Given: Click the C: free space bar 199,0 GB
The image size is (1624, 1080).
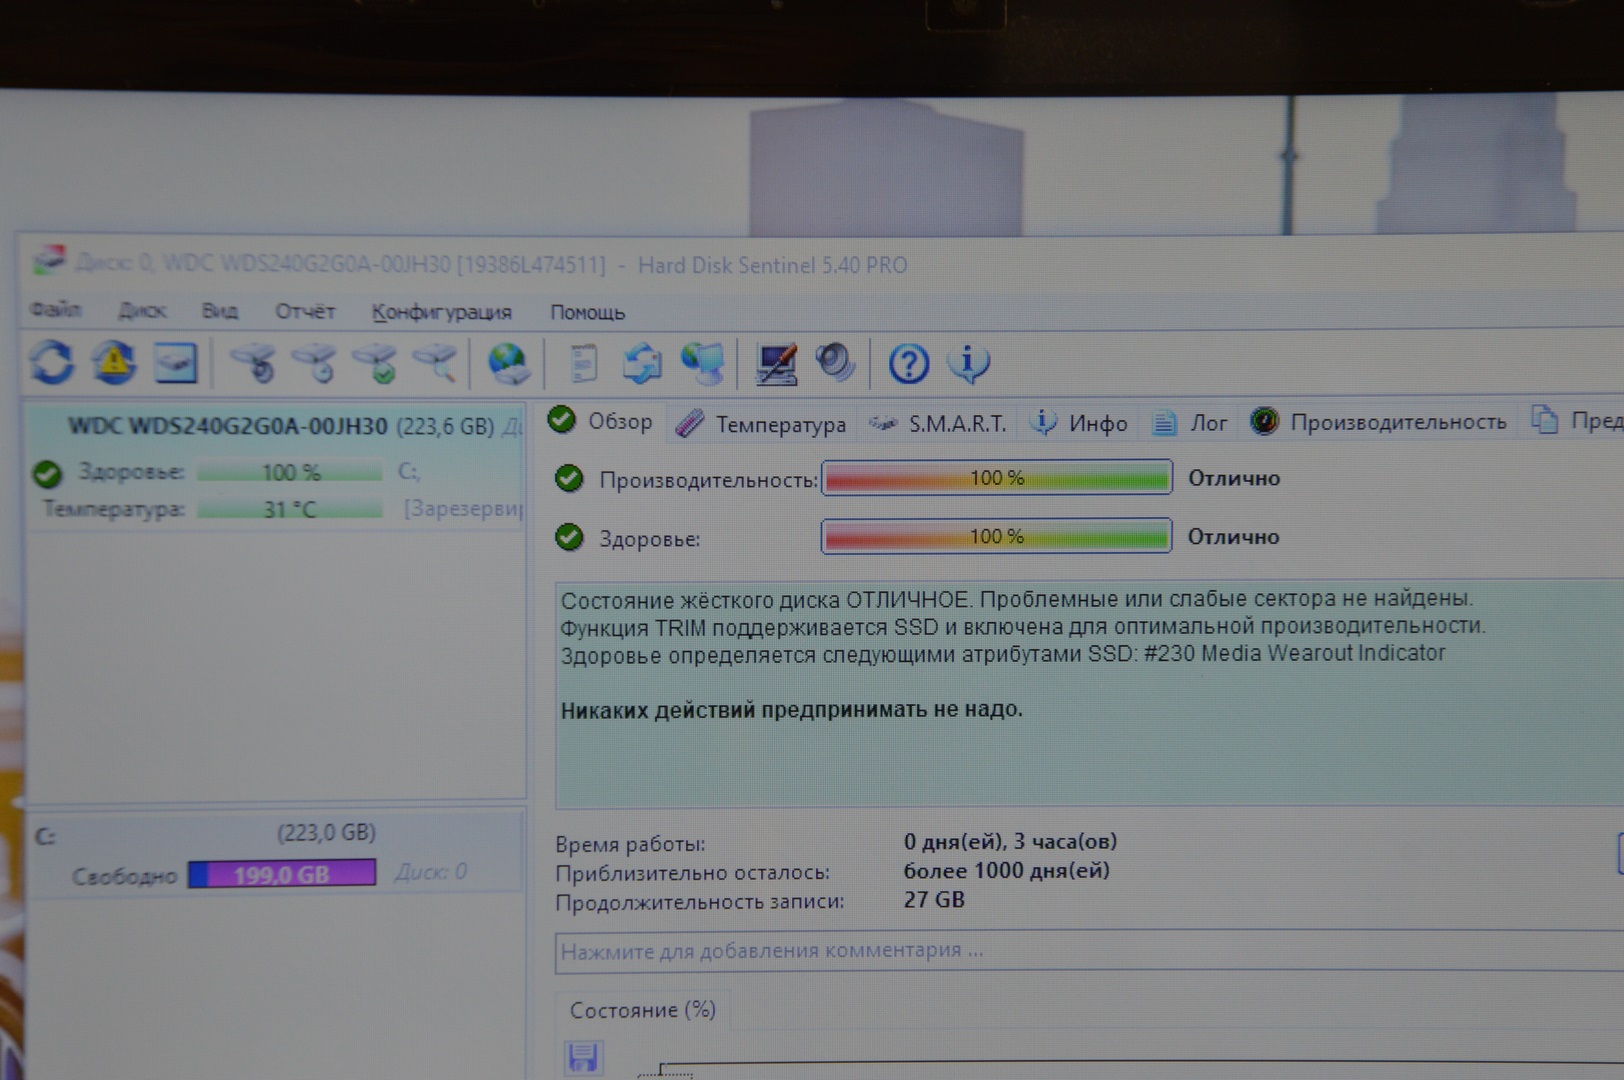Looking at the screenshot, I should point(282,874).
